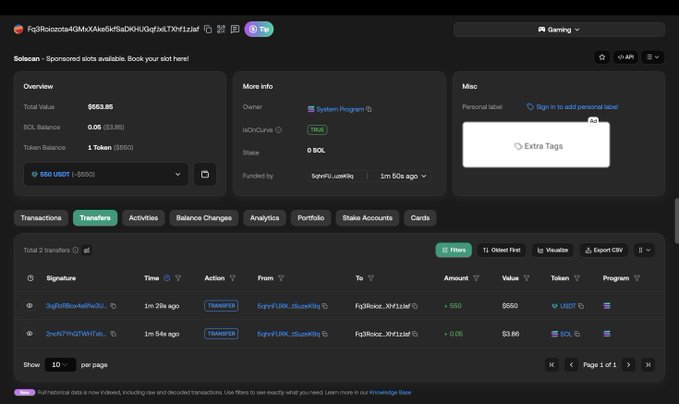Open the Activities tab
The width and height of the screenshot is (679, 404).
coord(143,218)
